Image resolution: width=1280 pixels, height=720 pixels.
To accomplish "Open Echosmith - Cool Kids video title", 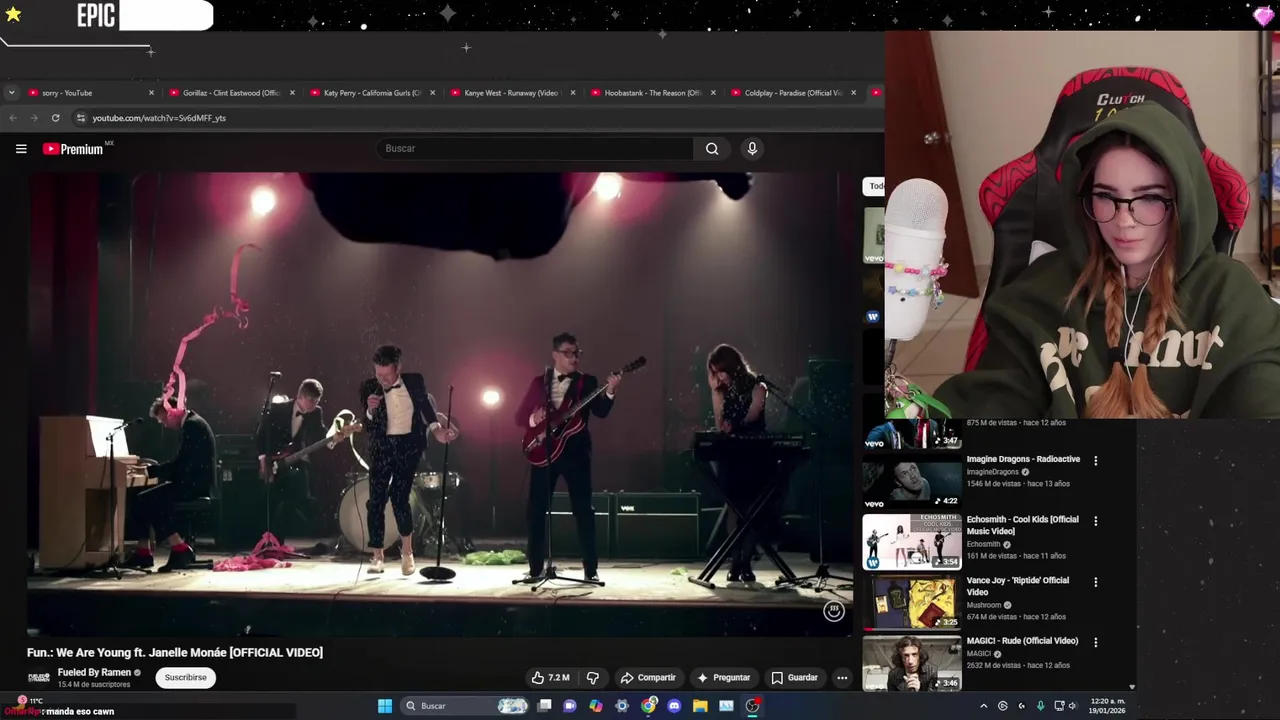I will click(x=1022, y=525).
